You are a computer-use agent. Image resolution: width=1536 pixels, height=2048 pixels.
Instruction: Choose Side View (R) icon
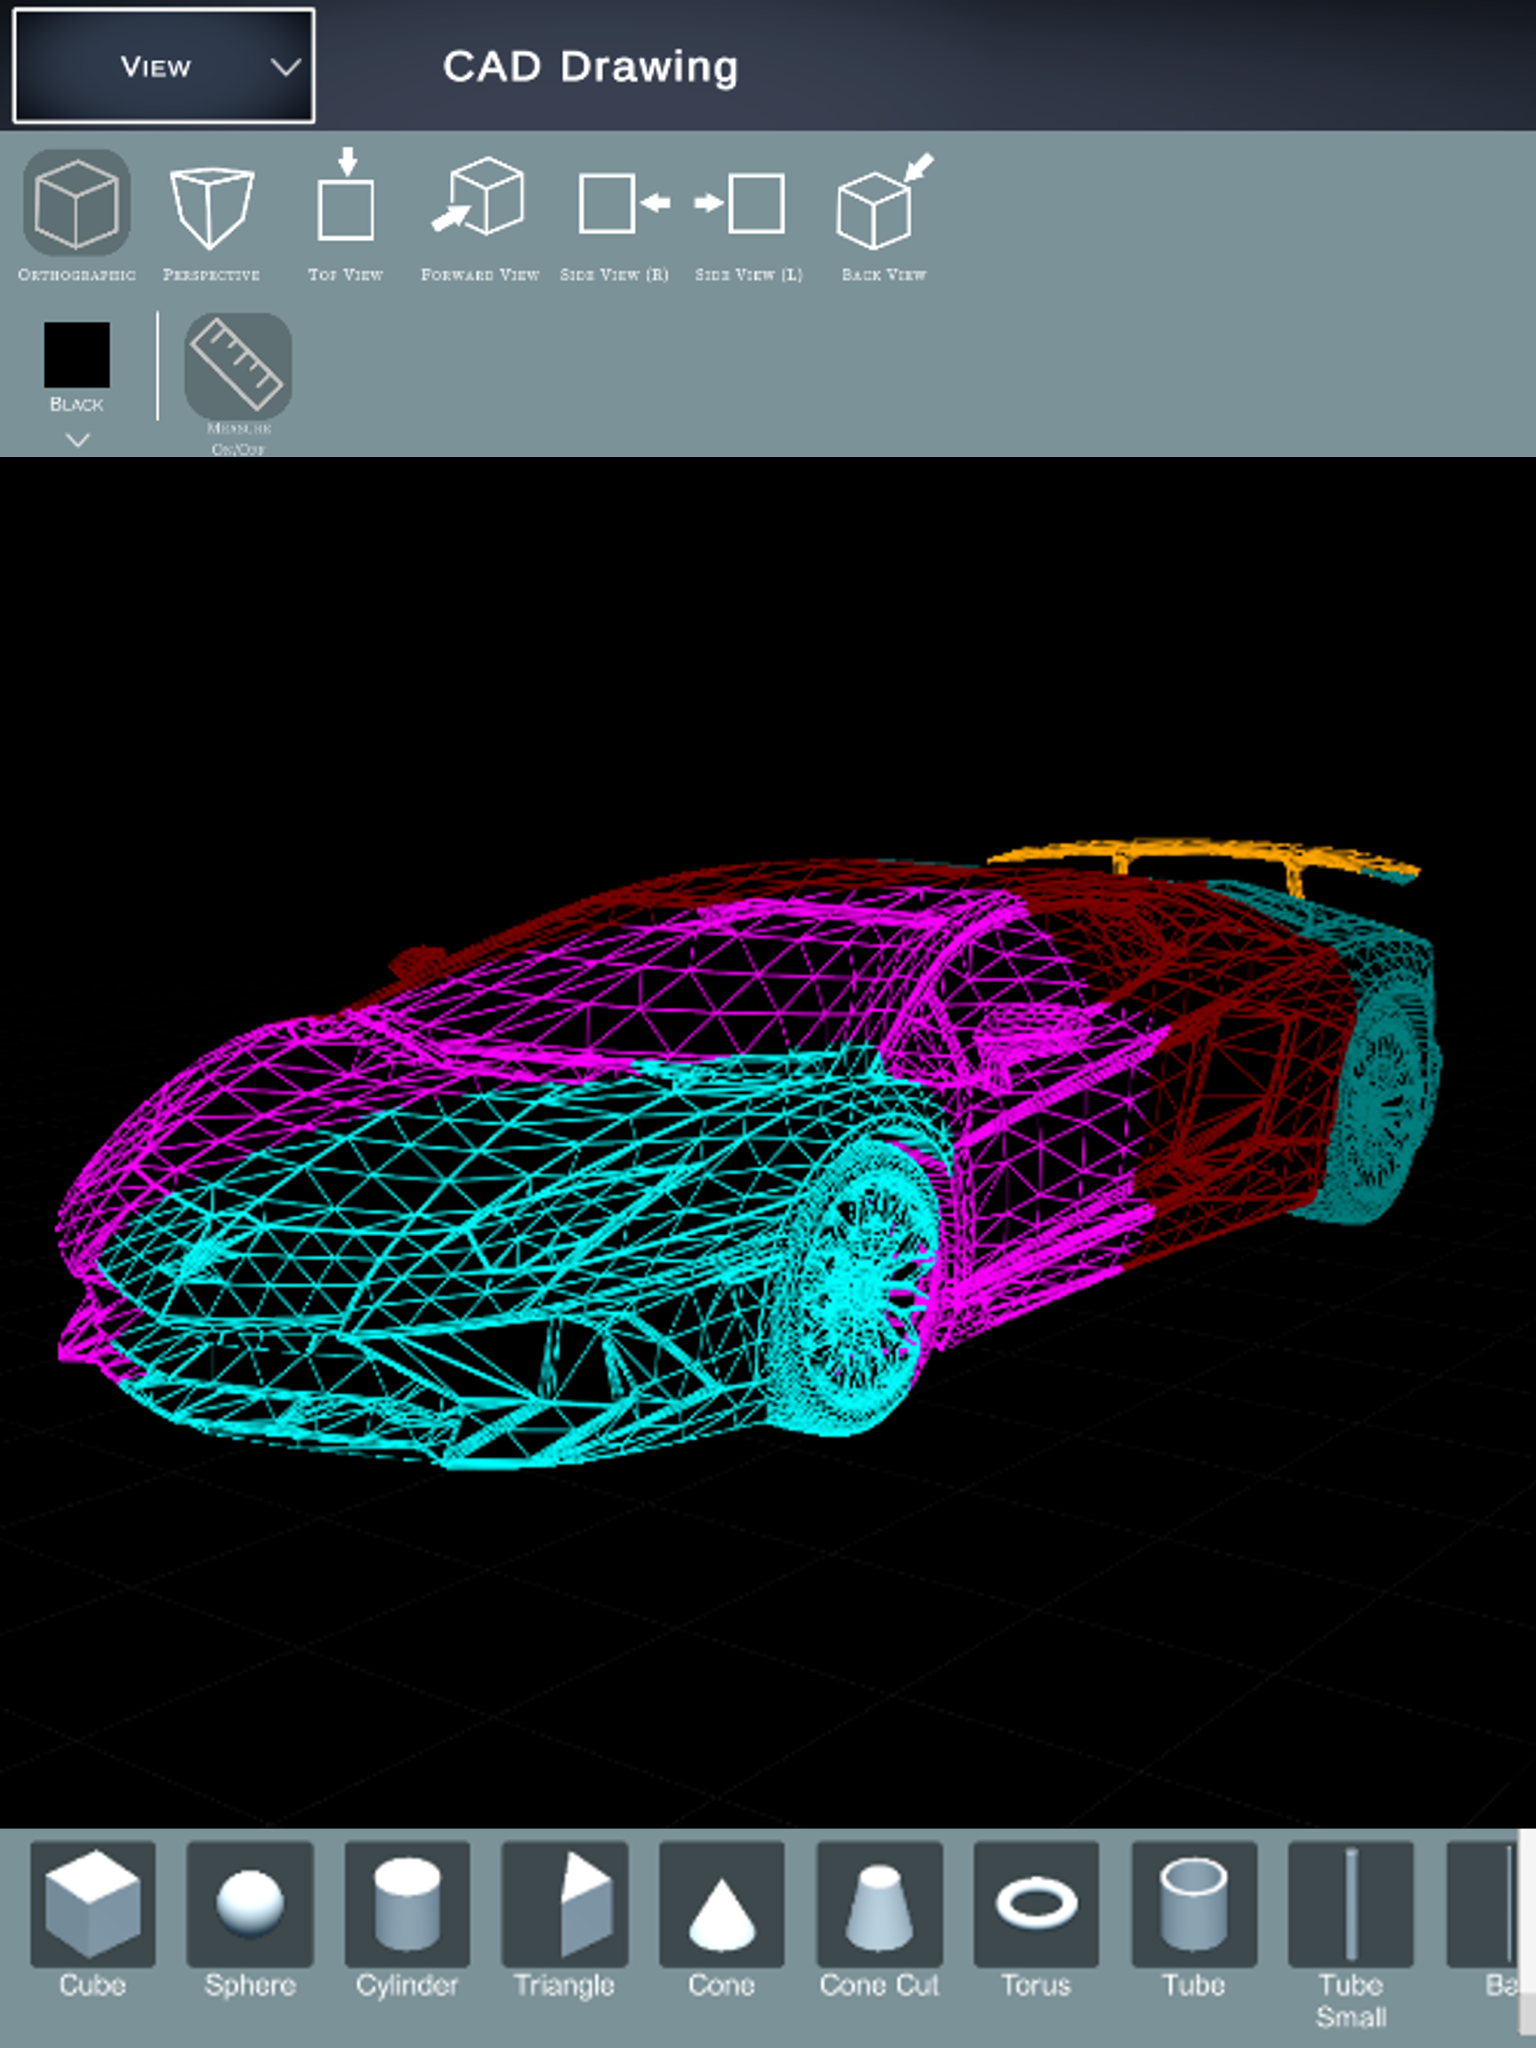pyautogui.click(x=624, y=203)
